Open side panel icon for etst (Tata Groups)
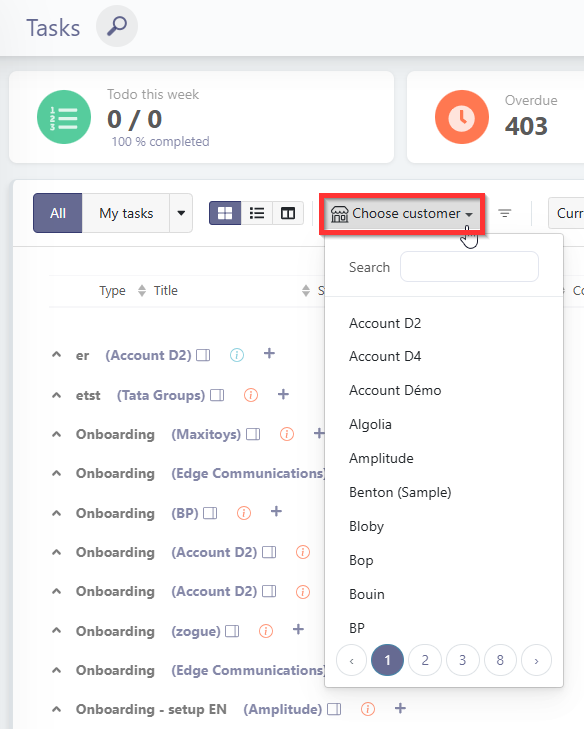 point(217,395)
